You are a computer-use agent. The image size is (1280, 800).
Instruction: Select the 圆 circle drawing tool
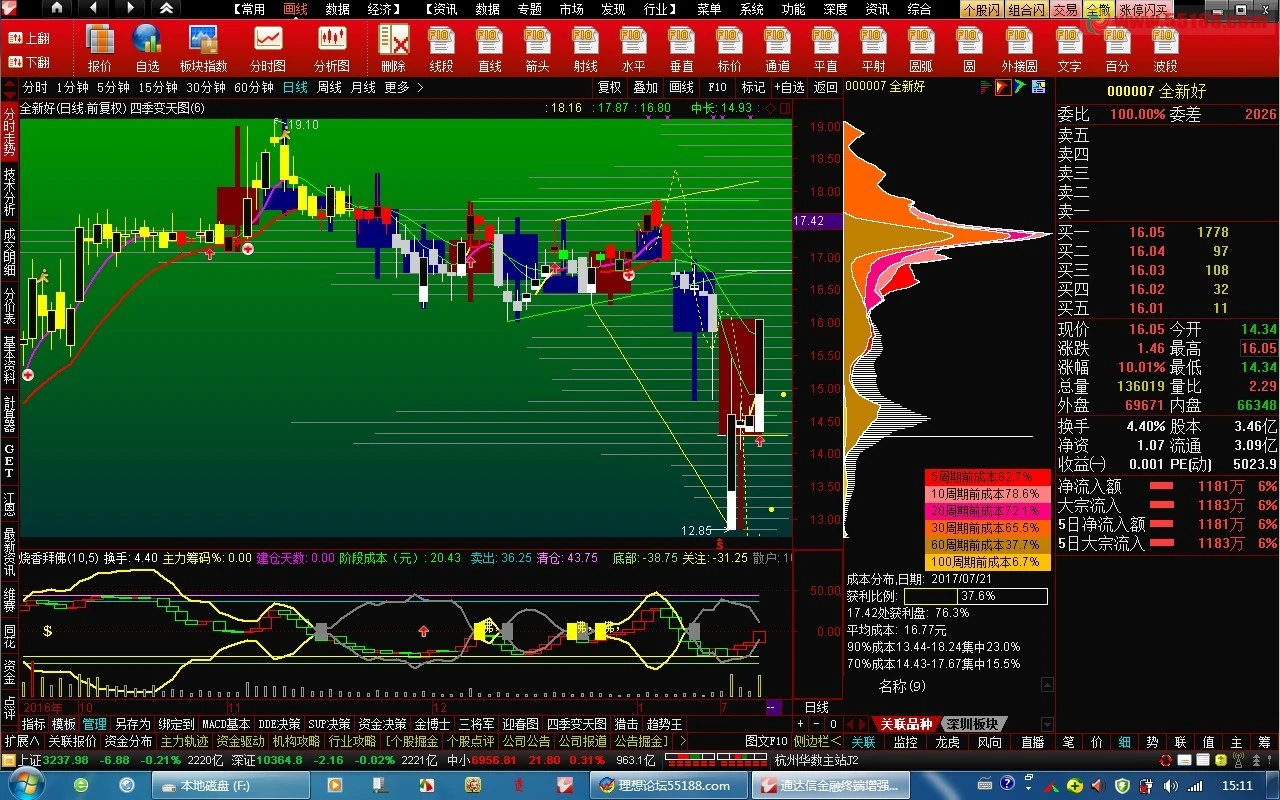(x=969, y=48)
